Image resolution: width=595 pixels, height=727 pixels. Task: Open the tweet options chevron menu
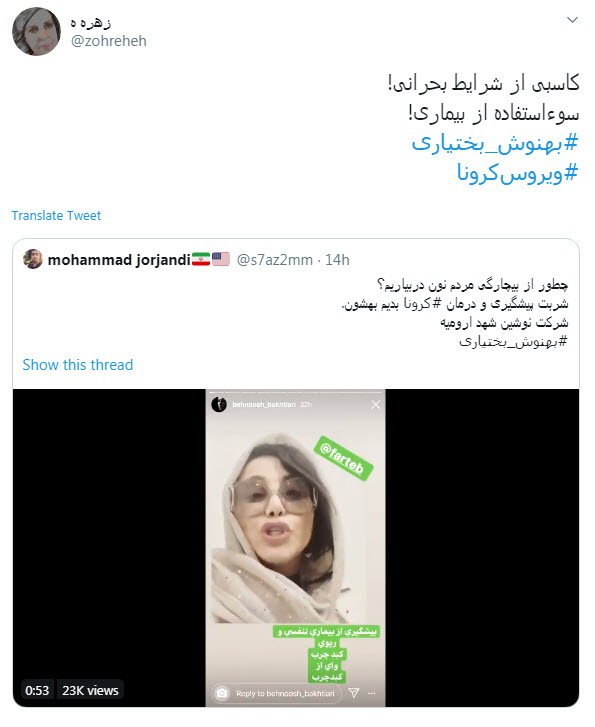[572, 20]
